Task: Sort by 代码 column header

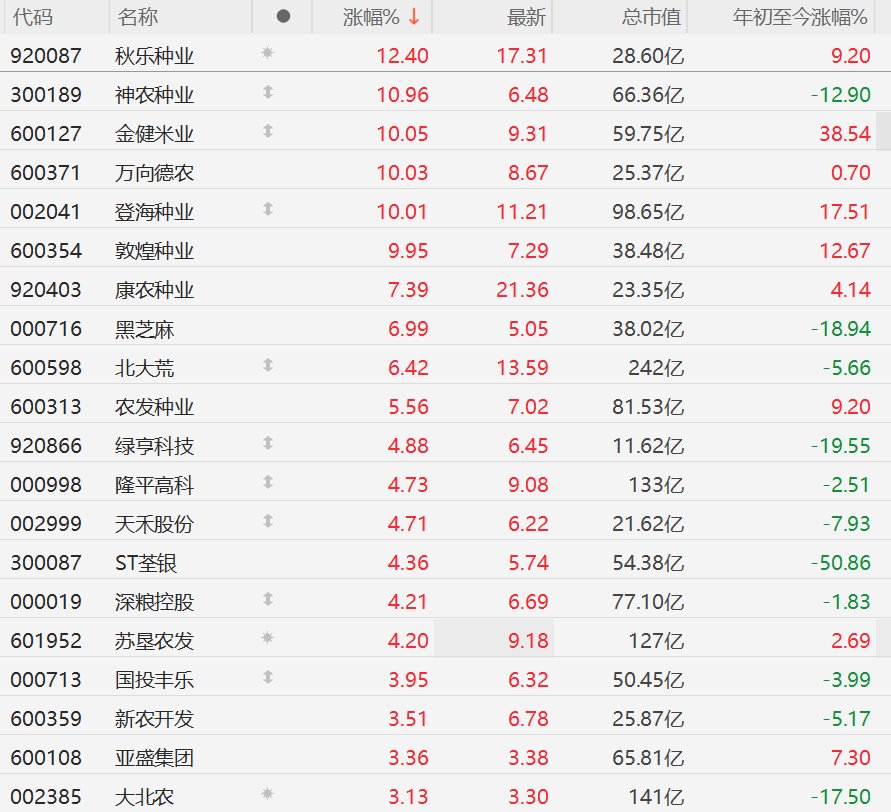Action: [x=33, y=17]
